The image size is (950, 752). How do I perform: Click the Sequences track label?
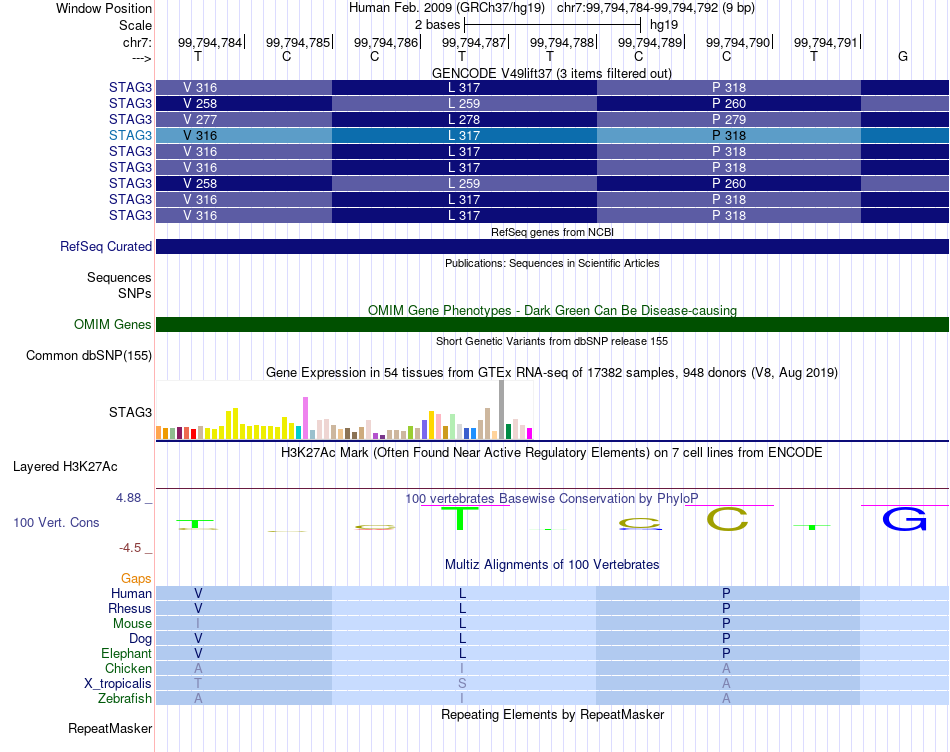pyautogui.click(x=119, y=278)
